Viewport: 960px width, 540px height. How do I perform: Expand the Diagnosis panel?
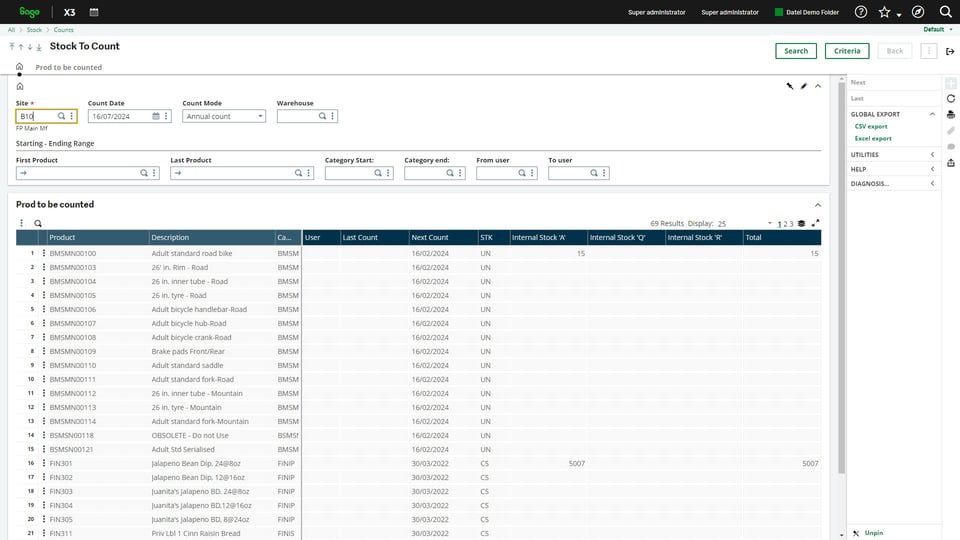coord(932,183)
